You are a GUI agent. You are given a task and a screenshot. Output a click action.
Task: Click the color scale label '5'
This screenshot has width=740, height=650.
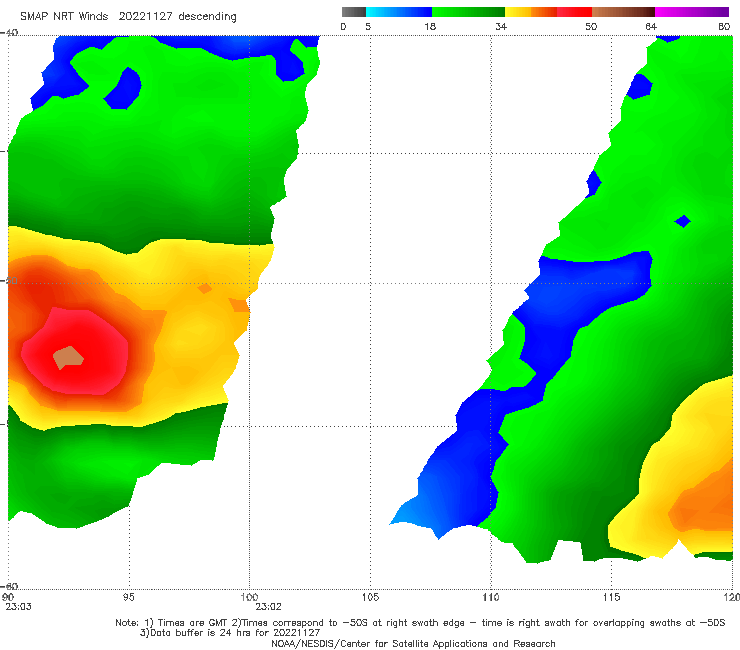coord(368,27)
